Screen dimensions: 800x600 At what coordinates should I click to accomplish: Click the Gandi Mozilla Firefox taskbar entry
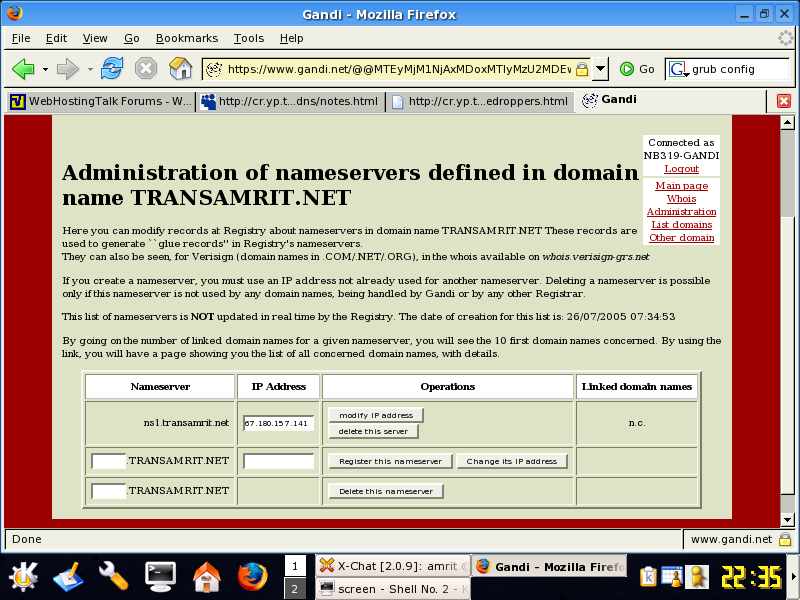549,566
